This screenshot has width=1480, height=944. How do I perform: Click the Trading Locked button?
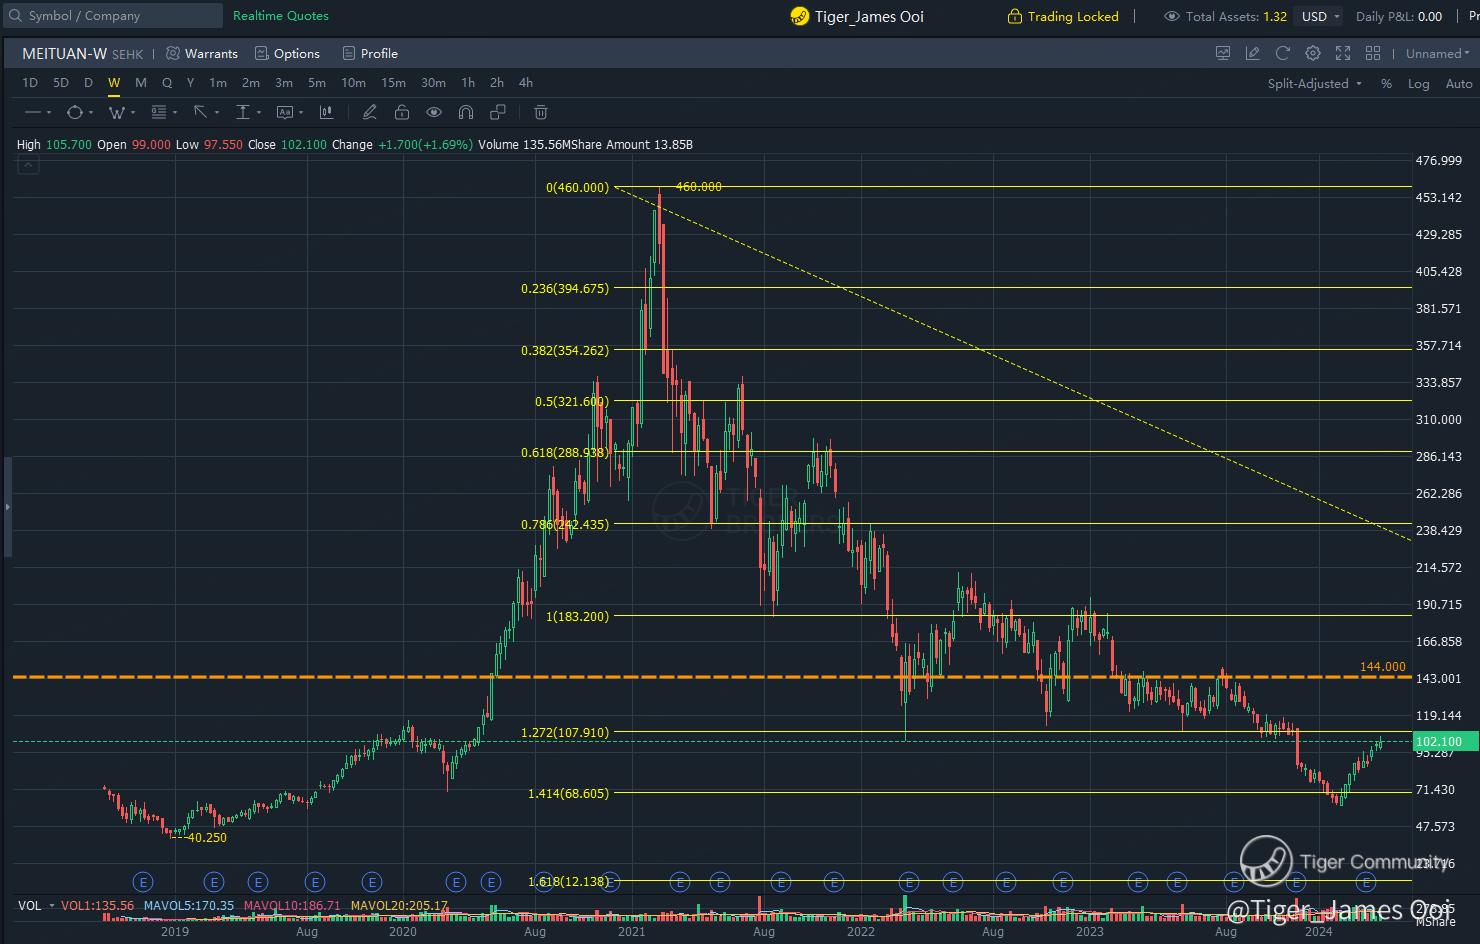pos(1063,16)
